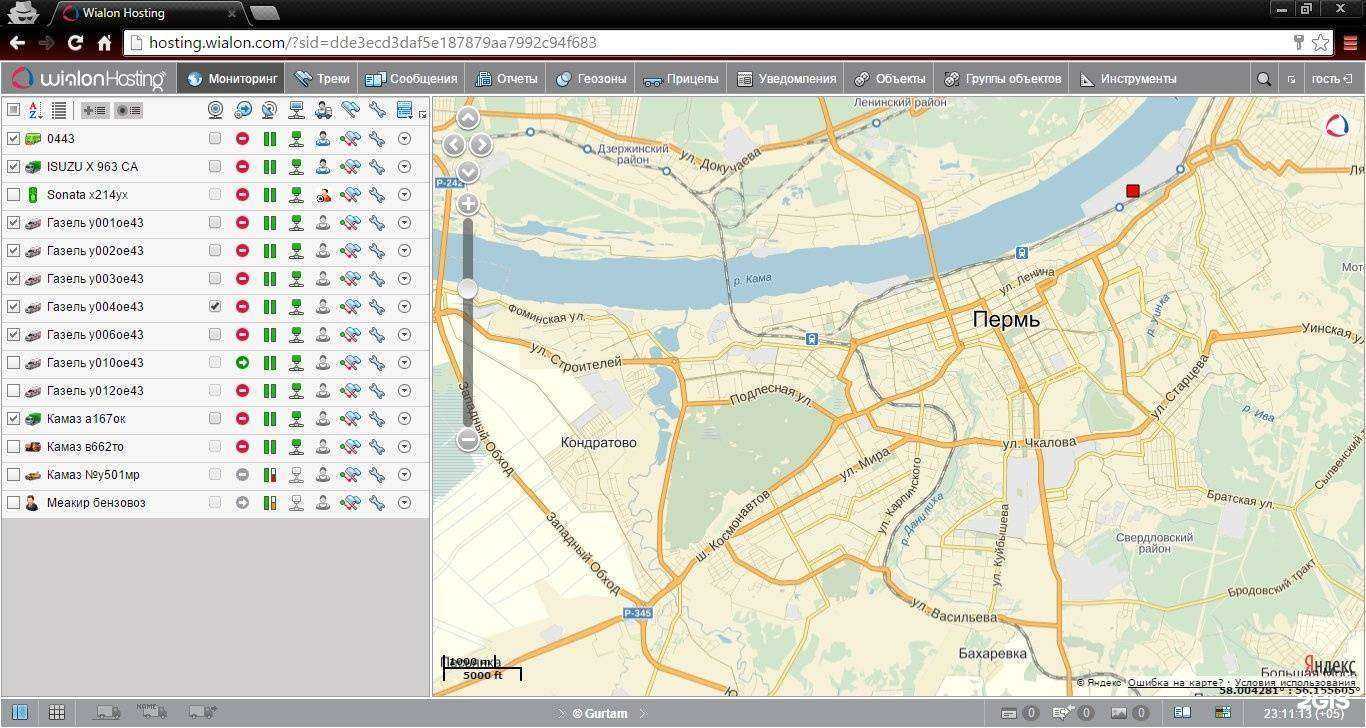
Task: Open column settings dropdown in list header
Action: coord(405,110)
